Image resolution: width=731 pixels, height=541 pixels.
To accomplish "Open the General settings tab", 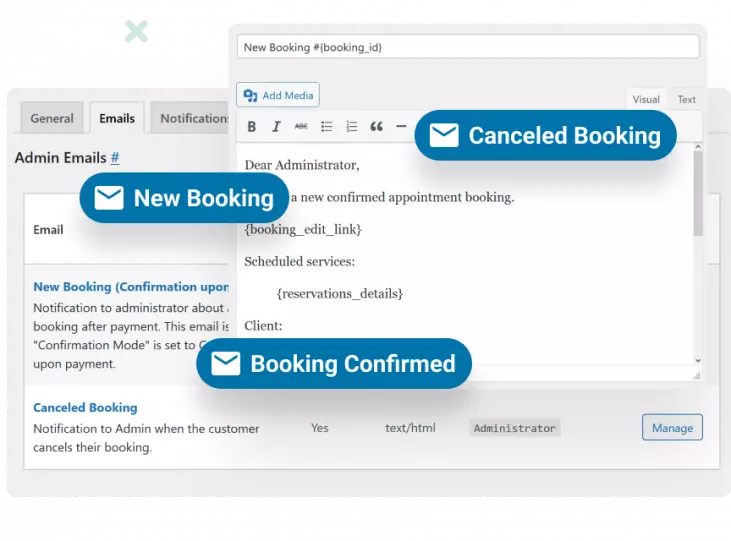I will pyautogui.click(x=52, y=118).
